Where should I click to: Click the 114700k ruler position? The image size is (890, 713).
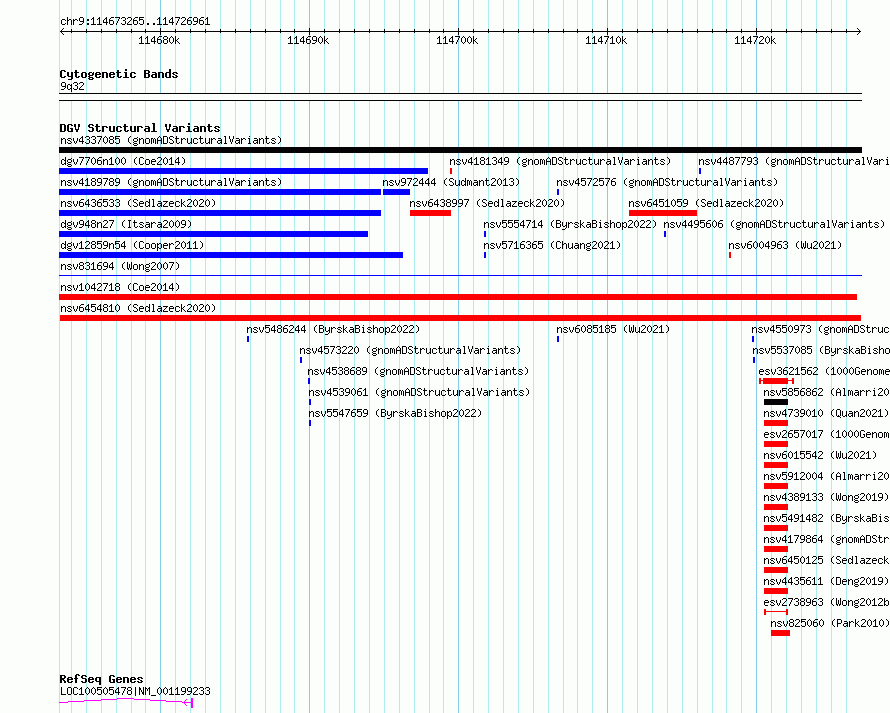tap(457, 40)
